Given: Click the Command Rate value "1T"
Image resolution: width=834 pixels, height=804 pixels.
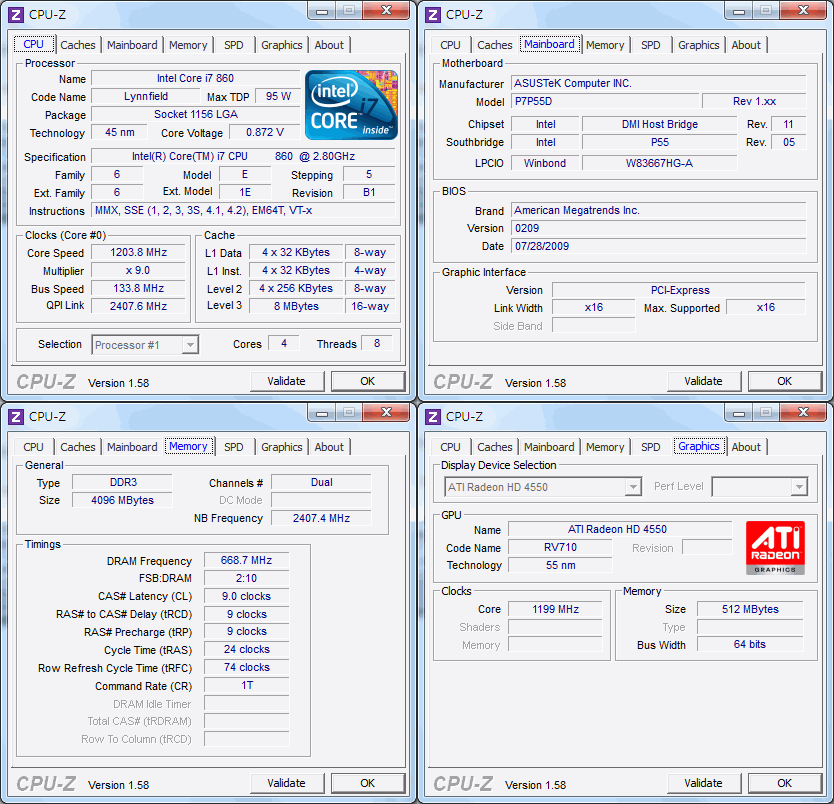Looking at the screenshot, I should (x=246, y=685).
